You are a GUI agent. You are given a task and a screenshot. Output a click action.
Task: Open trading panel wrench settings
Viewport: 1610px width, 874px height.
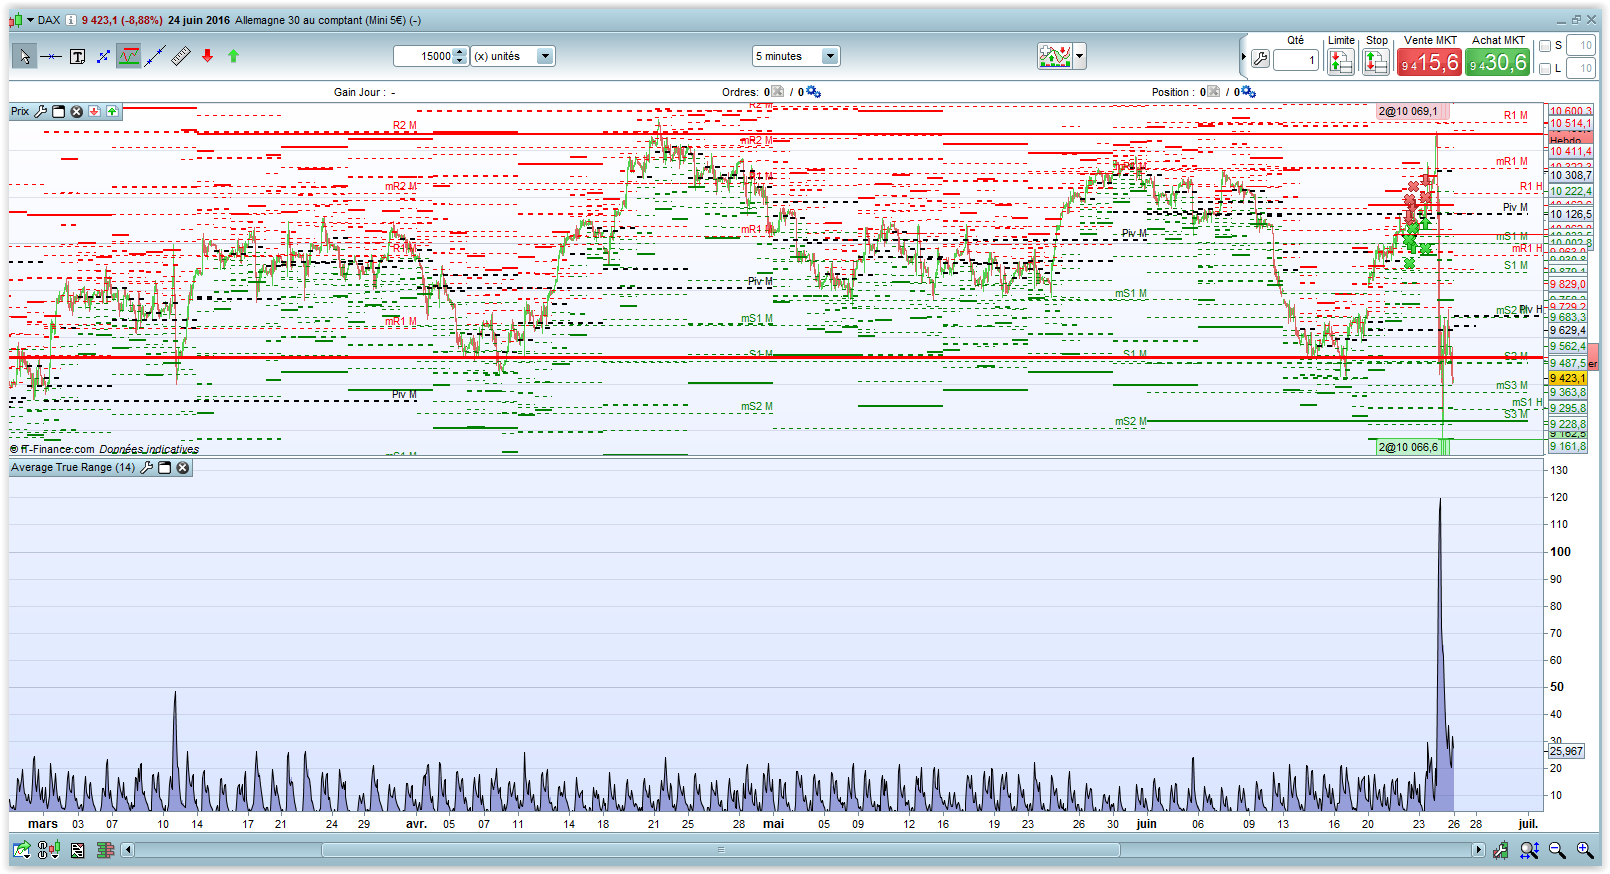(1260, 60)
